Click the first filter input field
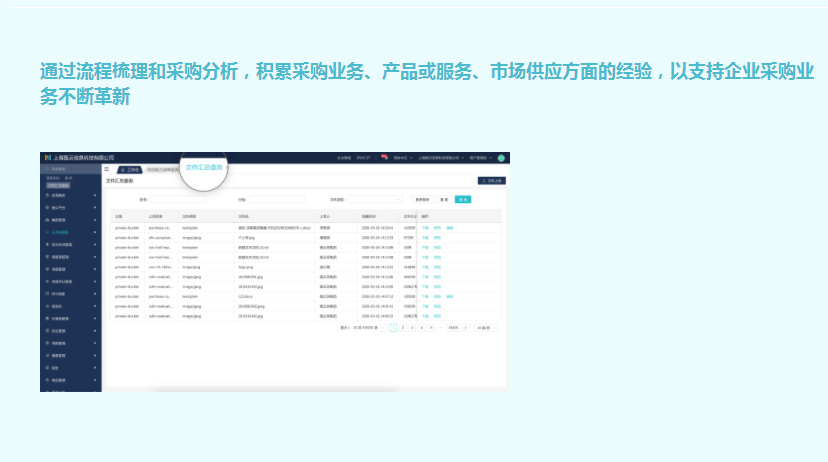Image resolution: width=828 pixels, height=462 pixels. coord(177,200)
